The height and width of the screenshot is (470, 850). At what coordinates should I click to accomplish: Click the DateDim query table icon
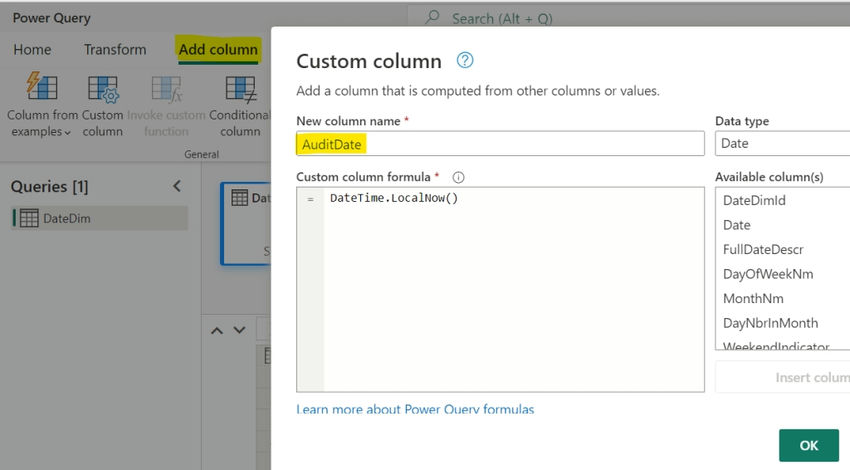coord(29,218)
